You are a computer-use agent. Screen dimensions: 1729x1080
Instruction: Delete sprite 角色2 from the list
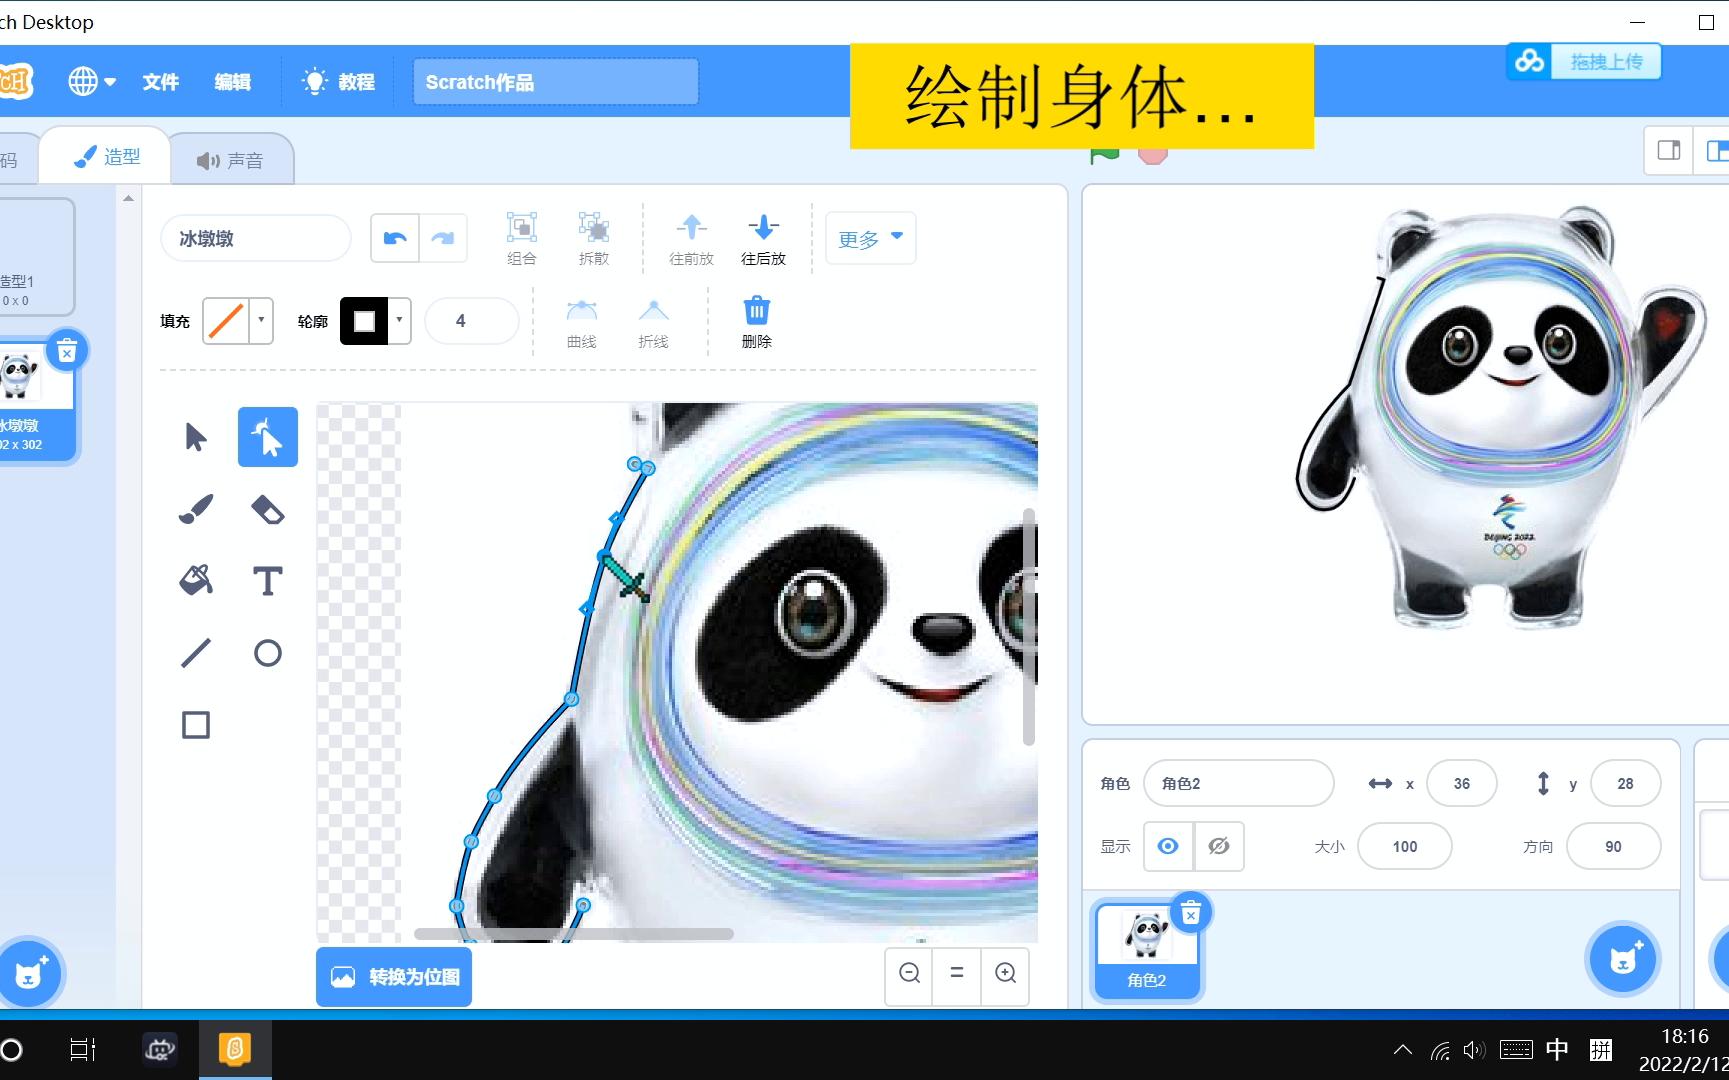pyautogui.click(x=1190, y=912)
